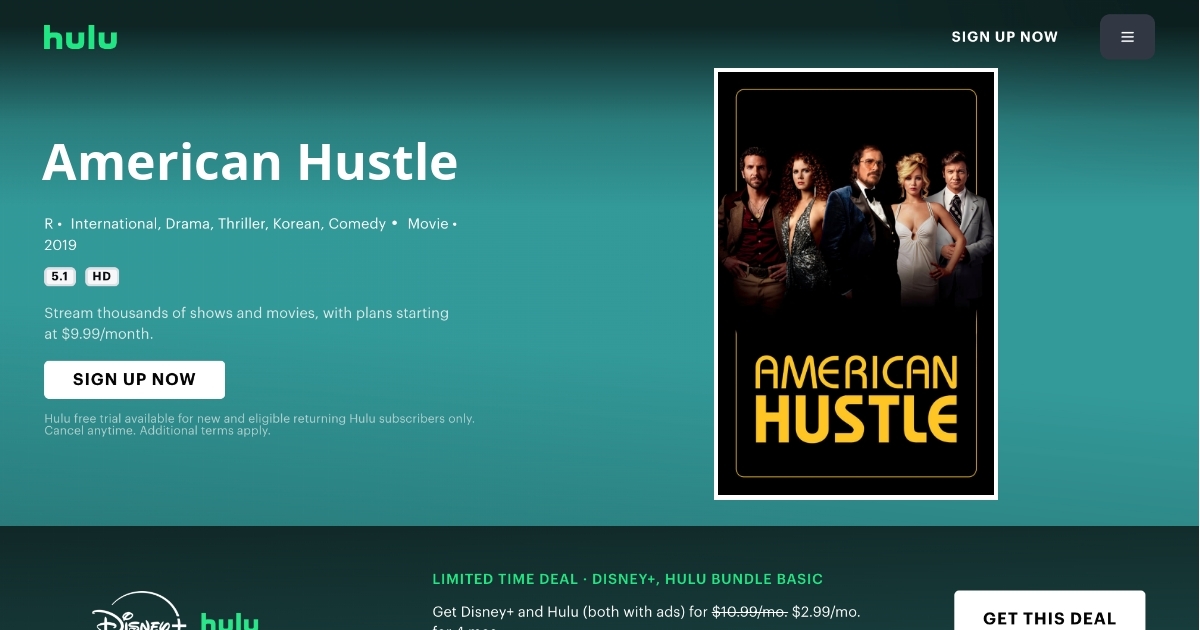Open the hamburger menu in the header
Image resolution: width=1200 pixels, height=630 pixels.
[x=1127, y=37]
